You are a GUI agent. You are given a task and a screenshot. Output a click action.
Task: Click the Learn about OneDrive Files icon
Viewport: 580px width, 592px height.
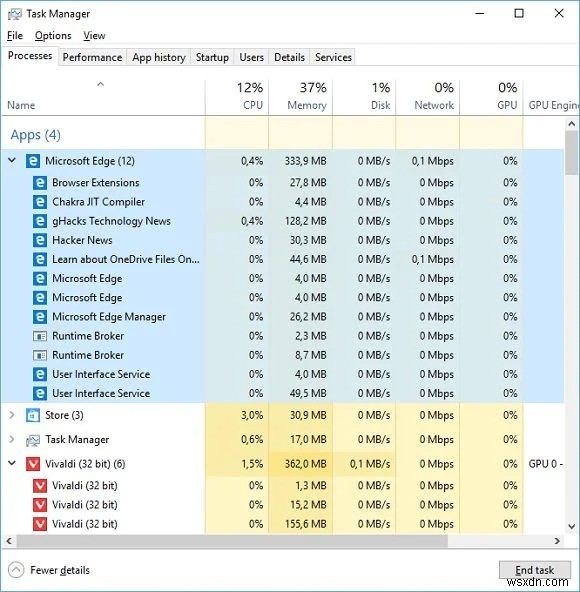click(40, 259)
